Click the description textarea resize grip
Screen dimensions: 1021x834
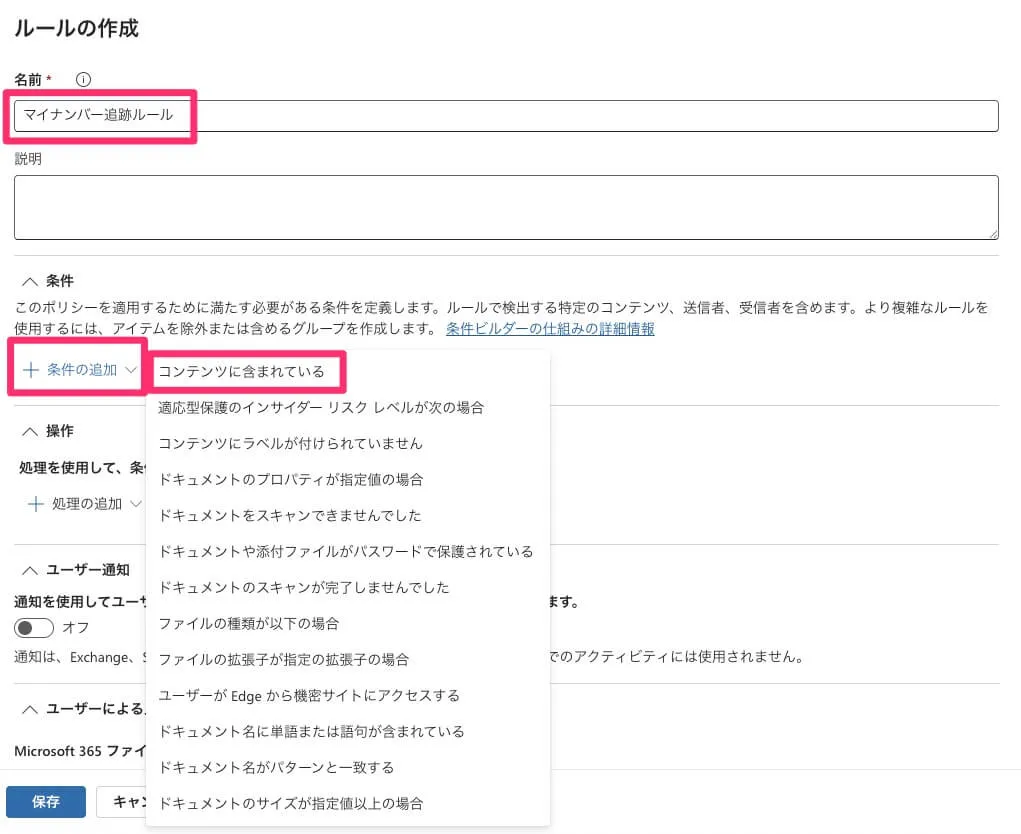pos(993,234)
